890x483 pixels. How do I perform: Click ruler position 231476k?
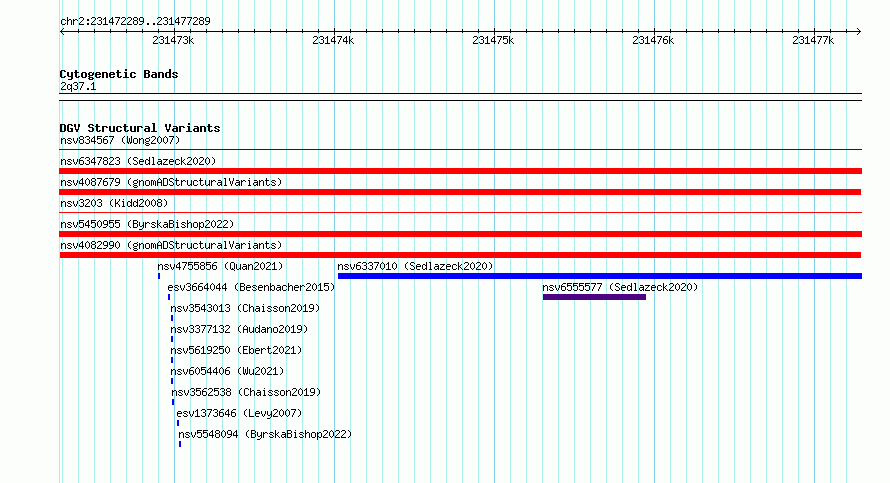coord(653,40)
